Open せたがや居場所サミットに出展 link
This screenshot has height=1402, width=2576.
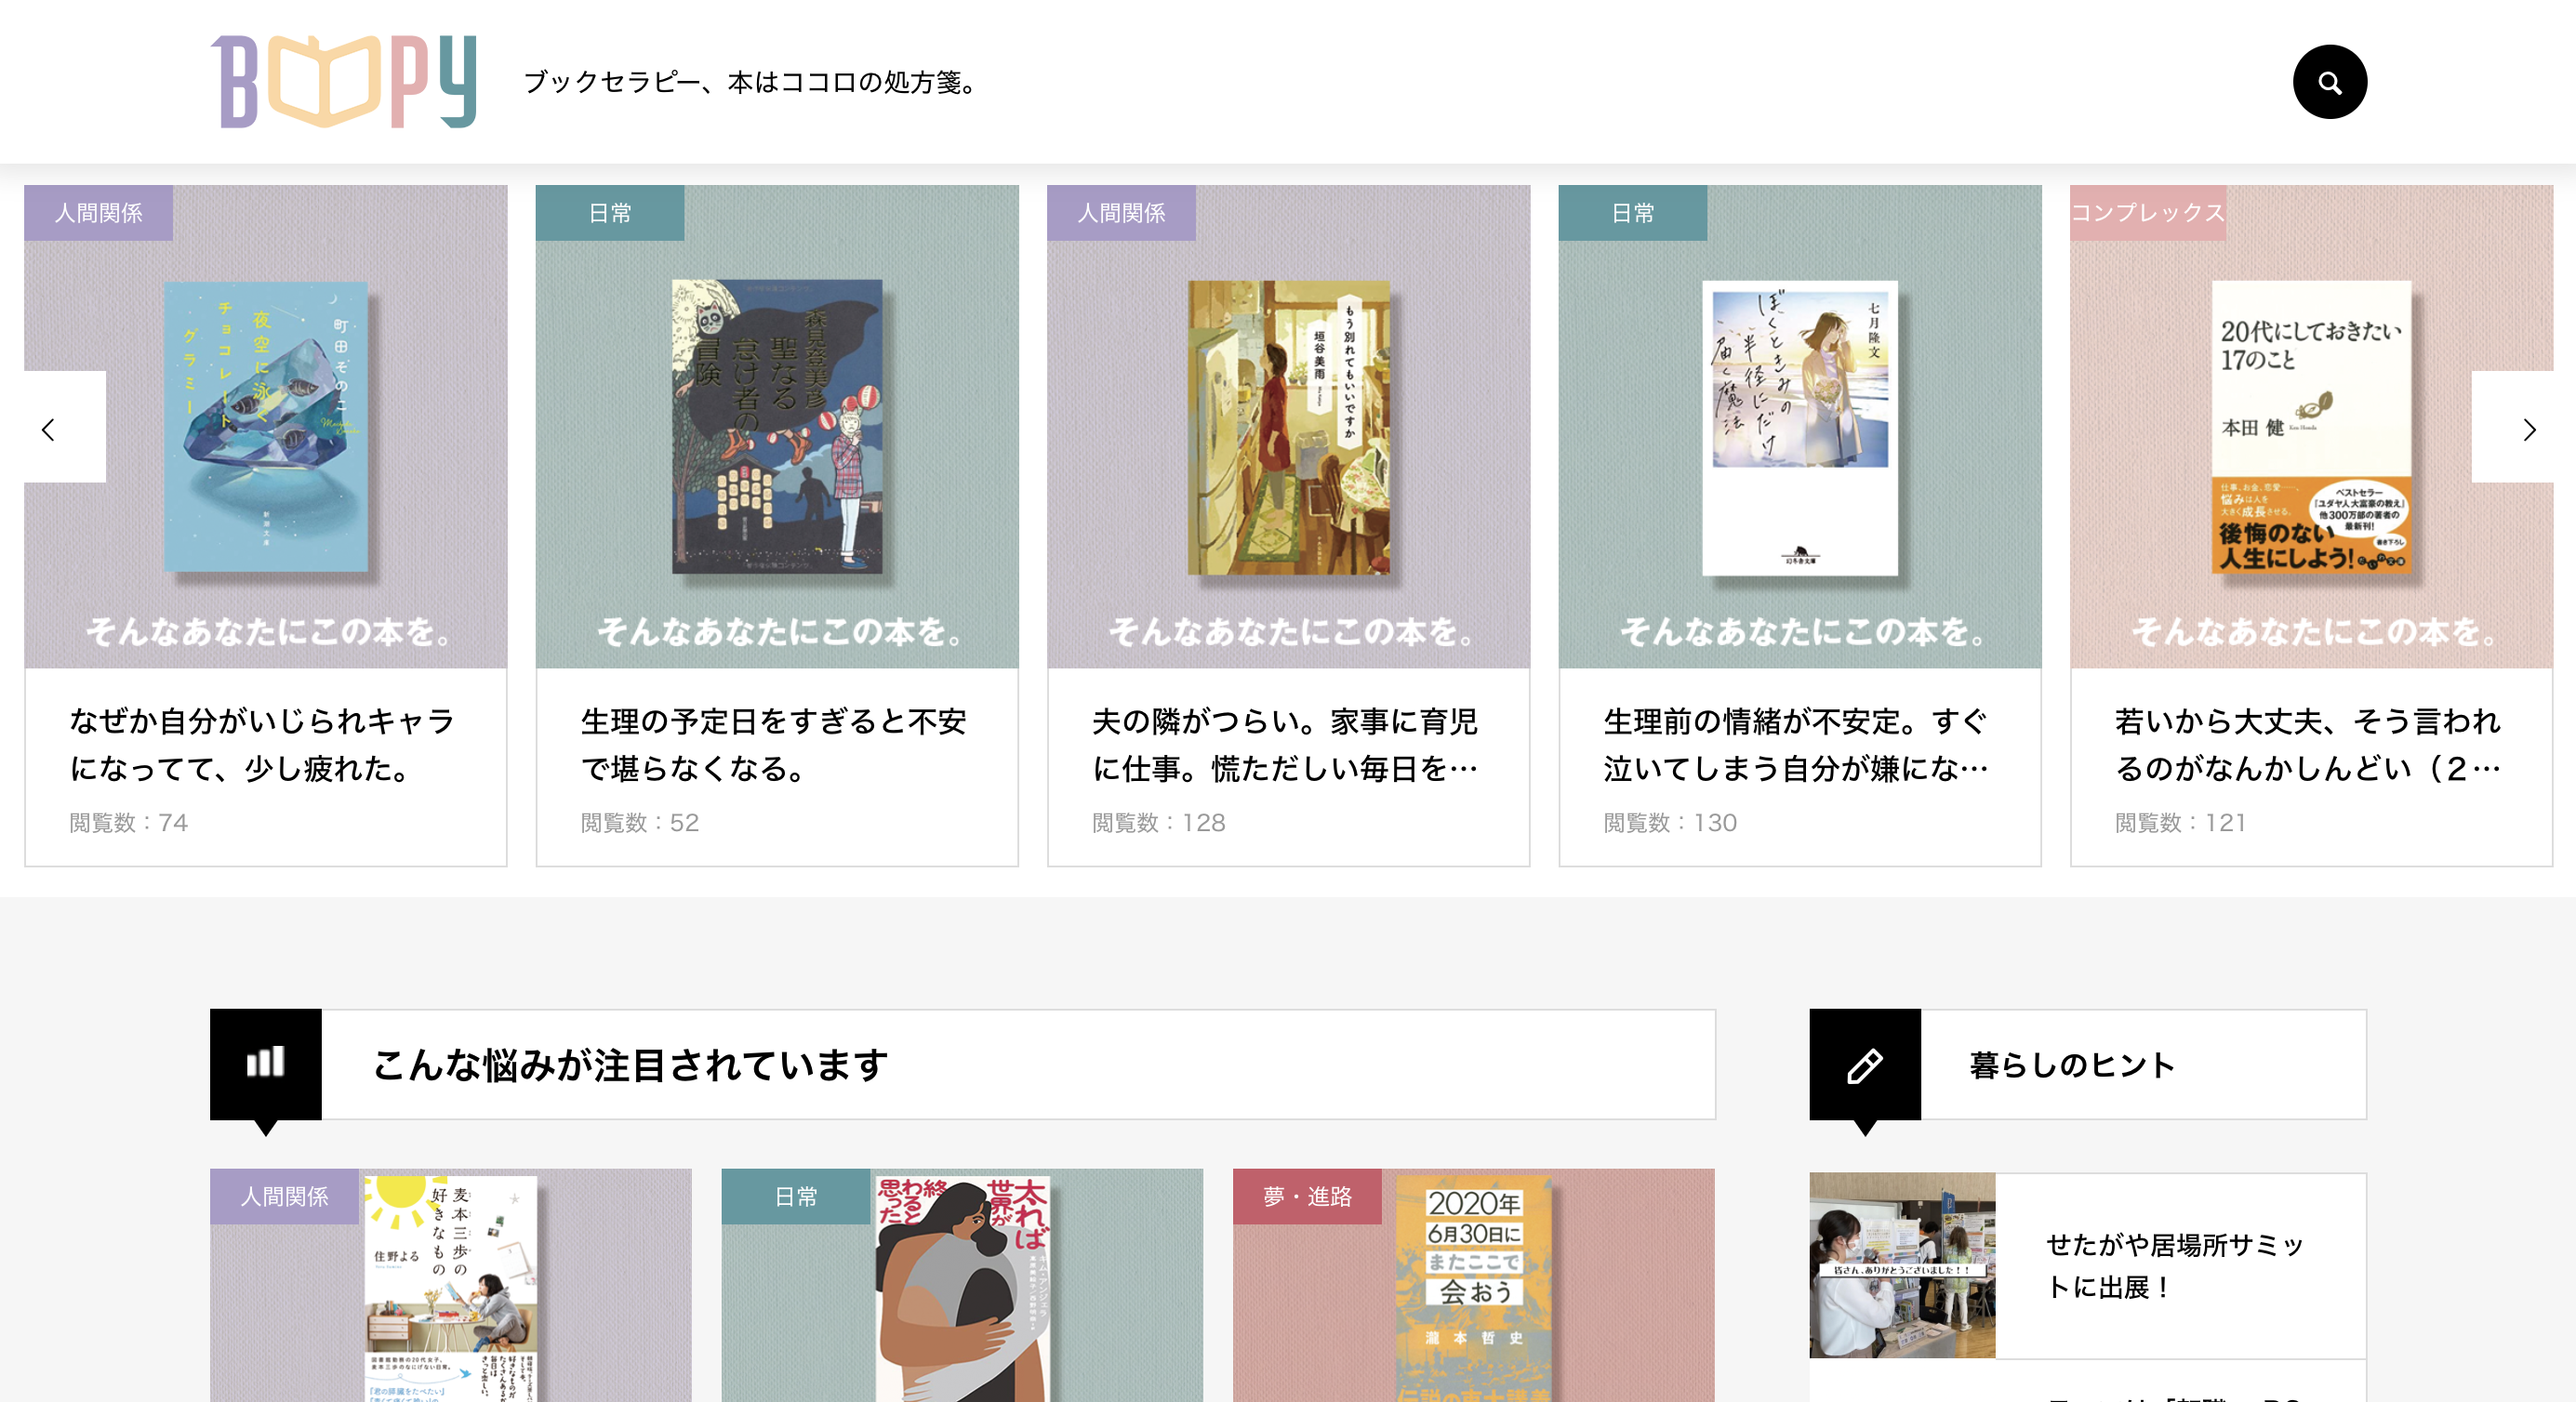coord(2174,1265)
